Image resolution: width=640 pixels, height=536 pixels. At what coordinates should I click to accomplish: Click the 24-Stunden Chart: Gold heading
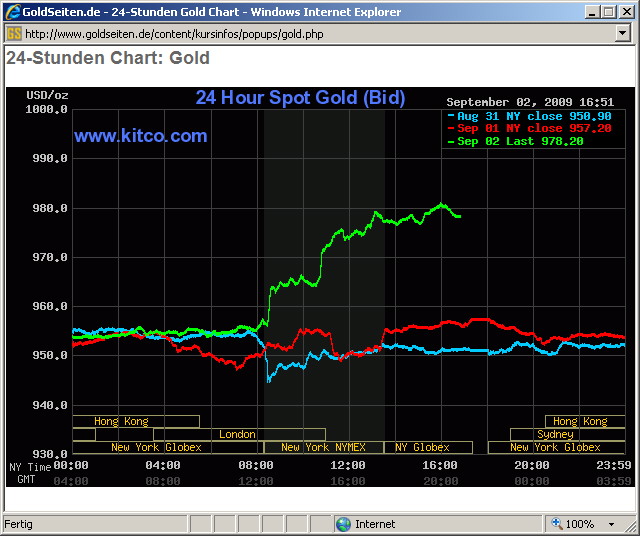coord(108,58)
